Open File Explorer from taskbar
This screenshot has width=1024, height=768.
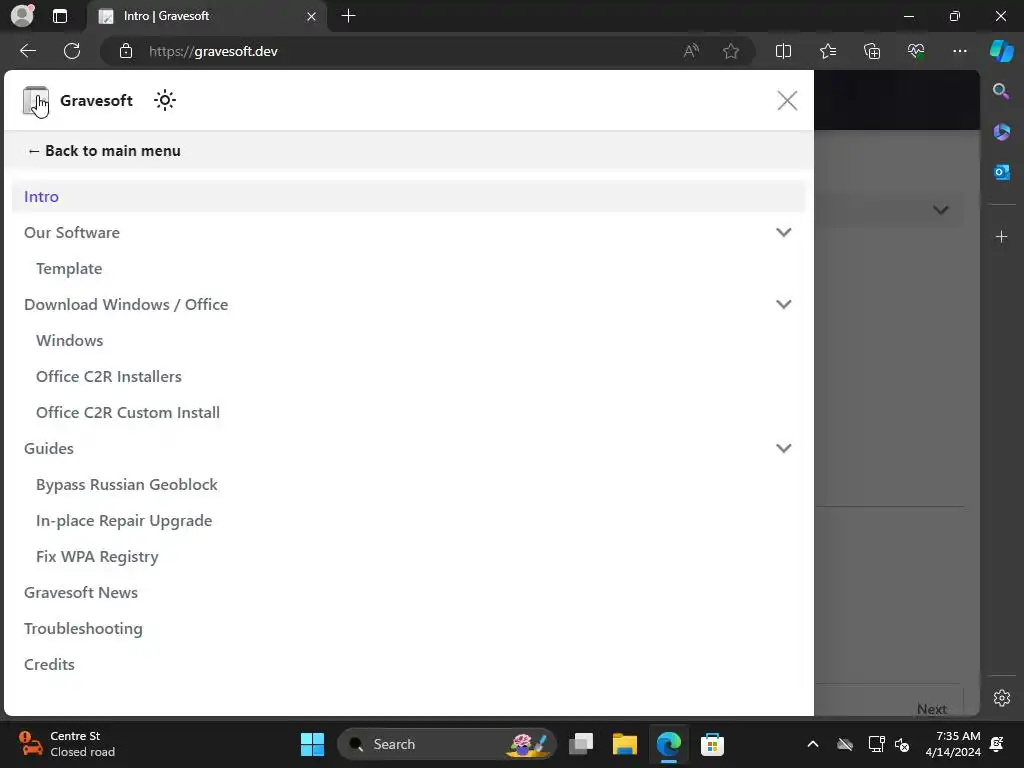624,744
